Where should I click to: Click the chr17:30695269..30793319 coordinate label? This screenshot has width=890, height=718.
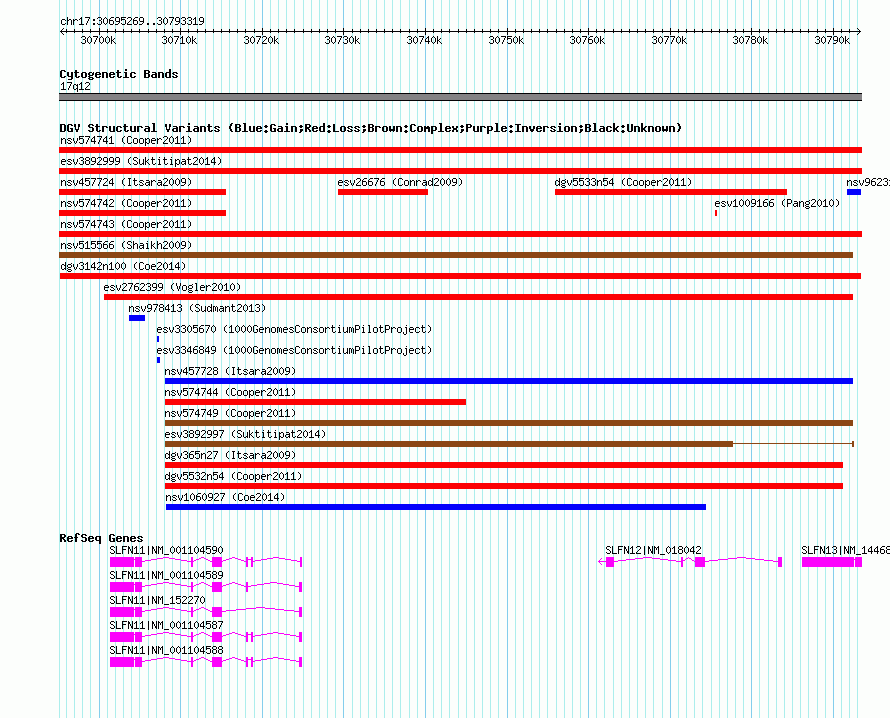click(132, 21)
